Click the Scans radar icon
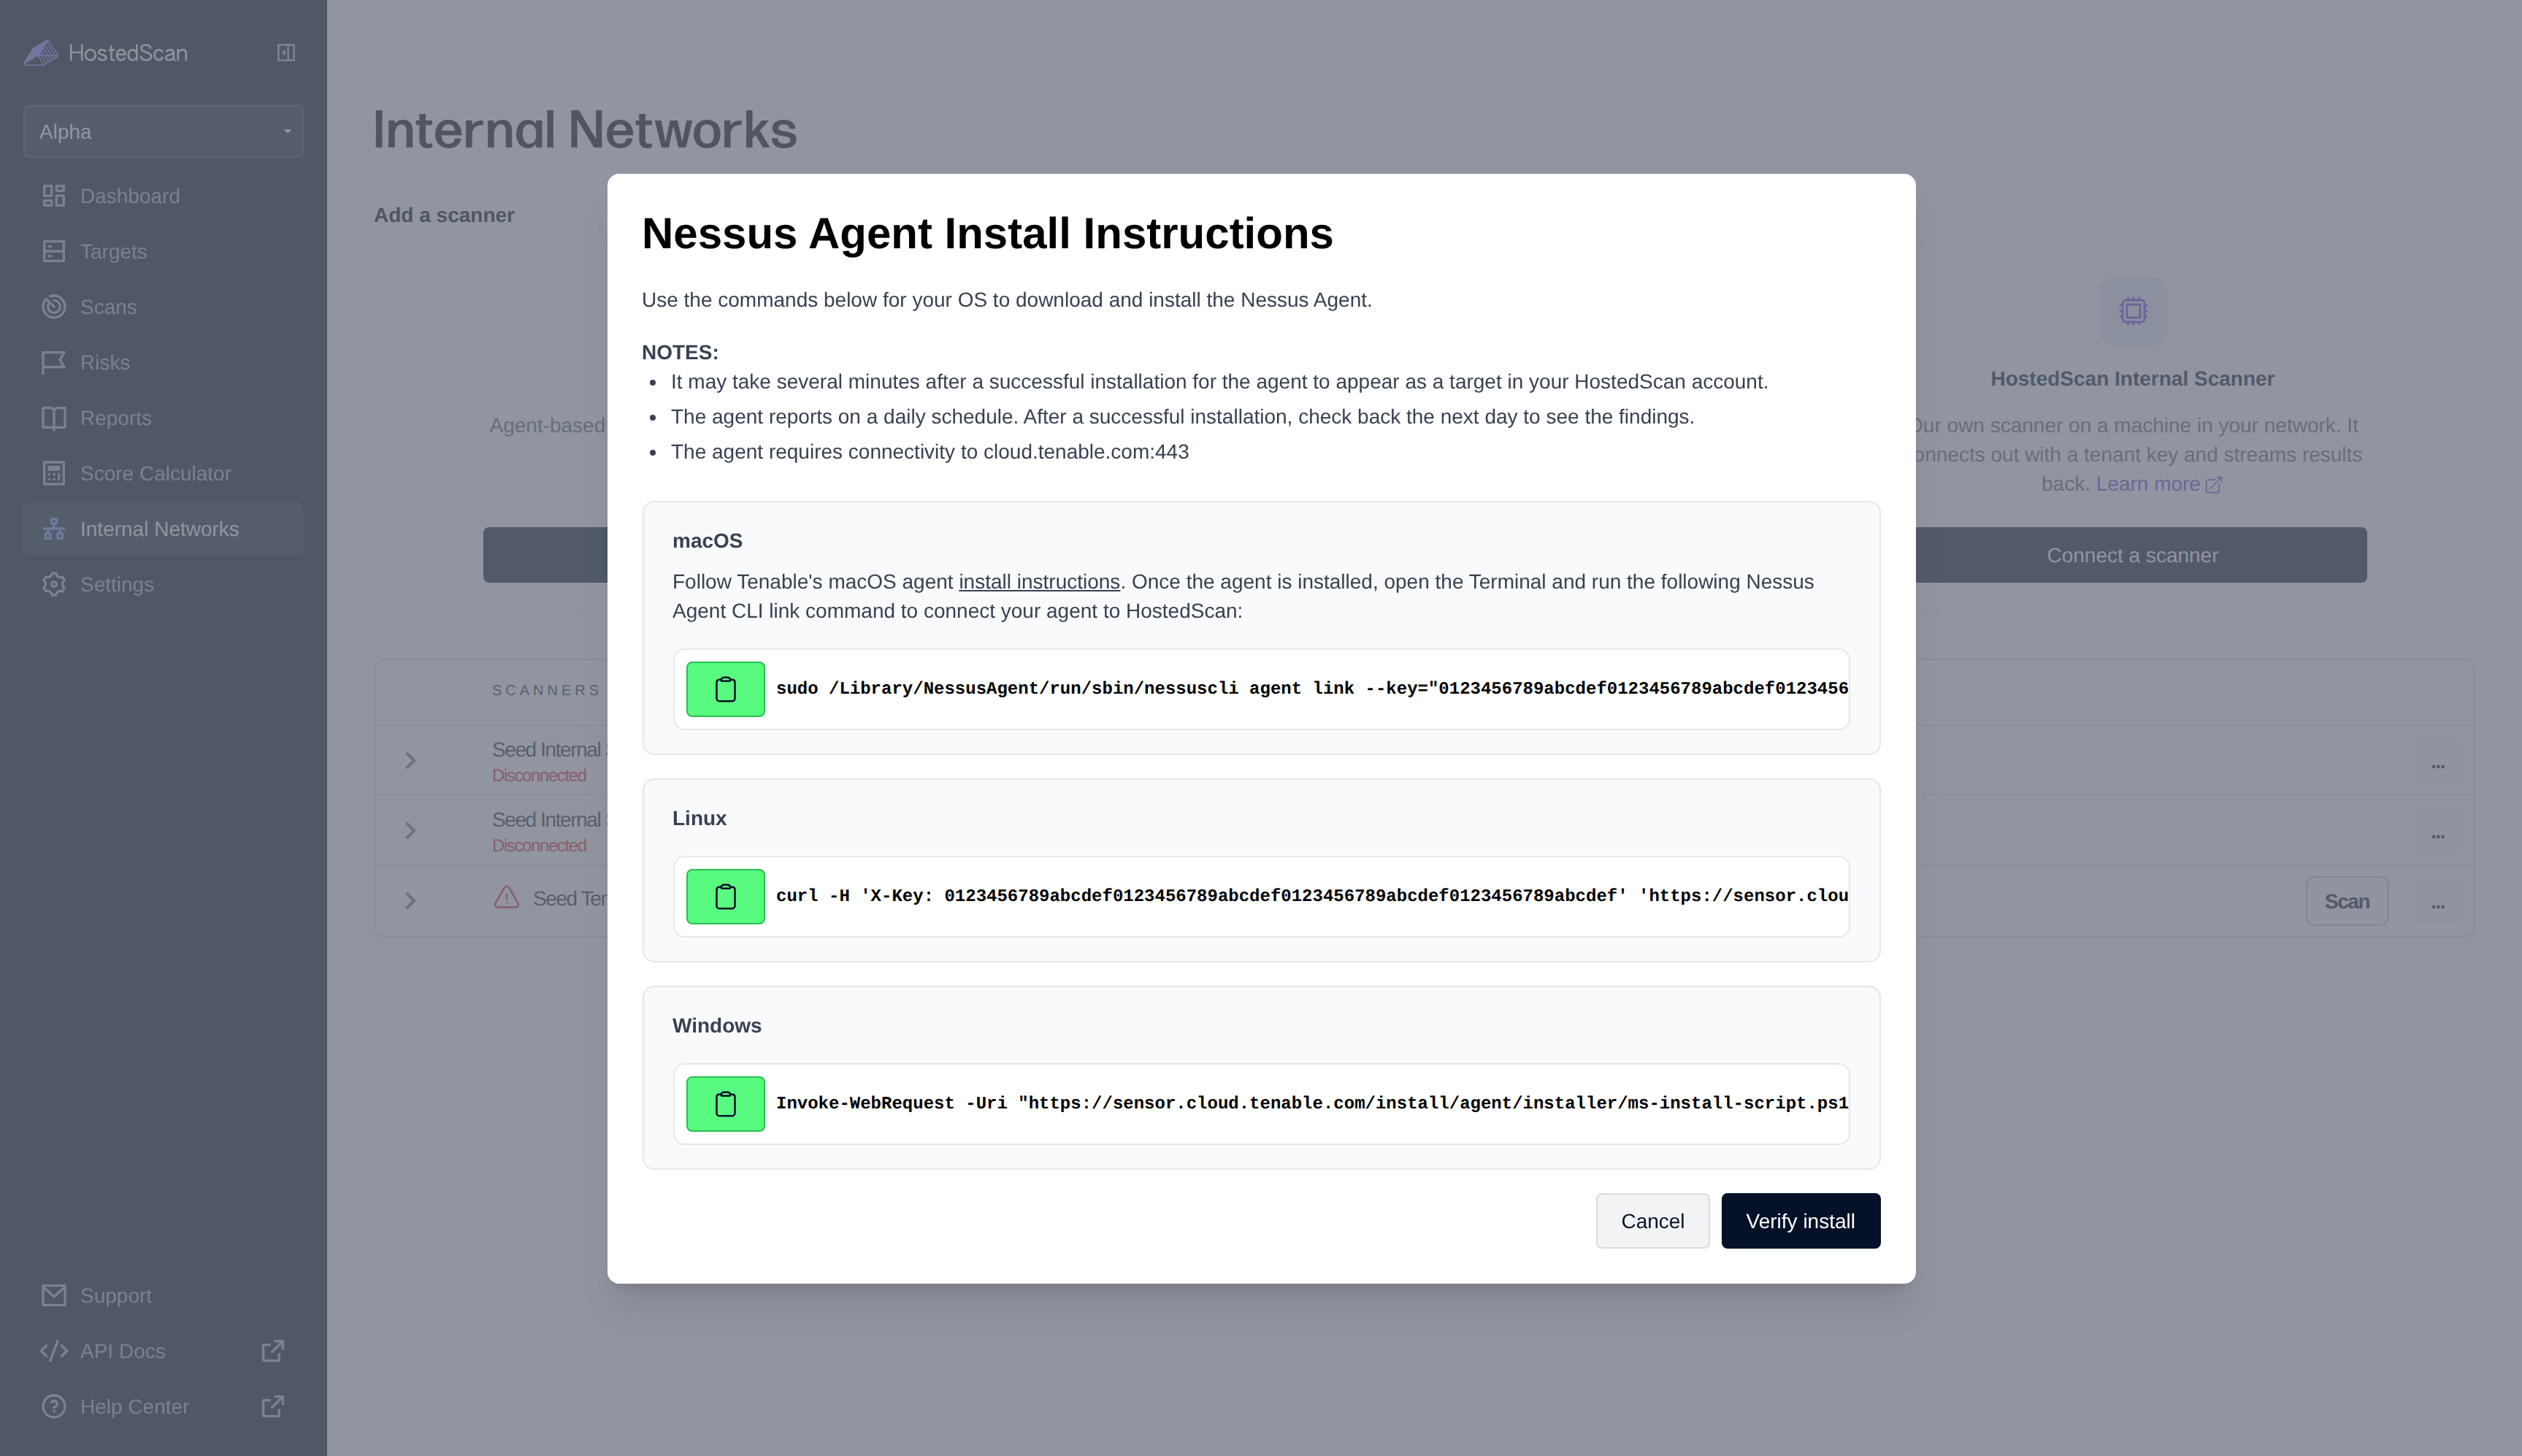Viewport: 2522px width, 1456px height. click(x=54, y=307)
